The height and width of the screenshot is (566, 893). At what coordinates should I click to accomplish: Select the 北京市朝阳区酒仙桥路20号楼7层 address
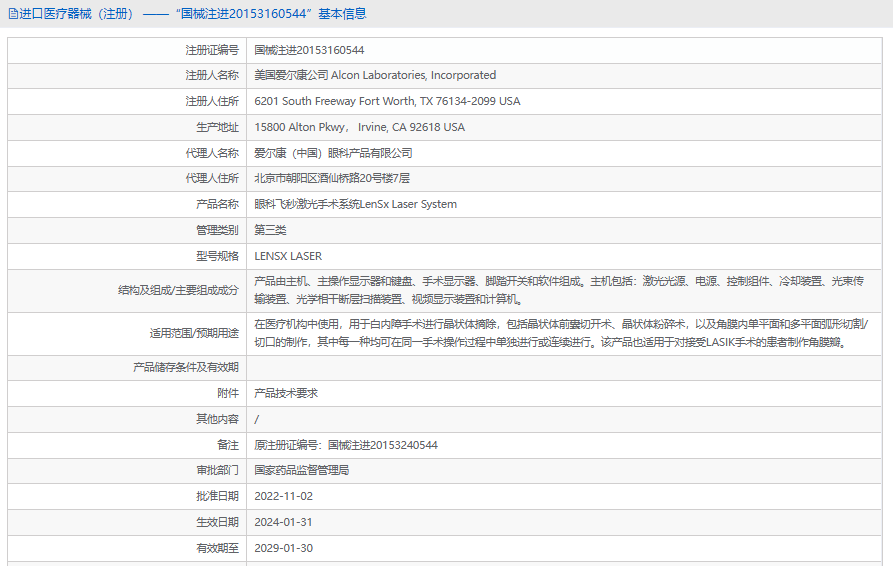(x=332, y=178)
